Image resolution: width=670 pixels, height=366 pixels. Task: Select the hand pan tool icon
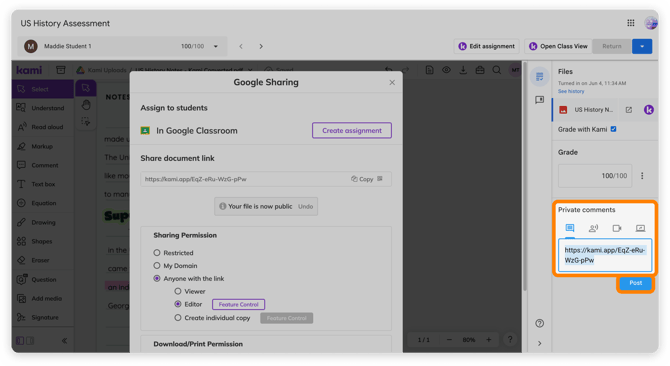point(86,105)
